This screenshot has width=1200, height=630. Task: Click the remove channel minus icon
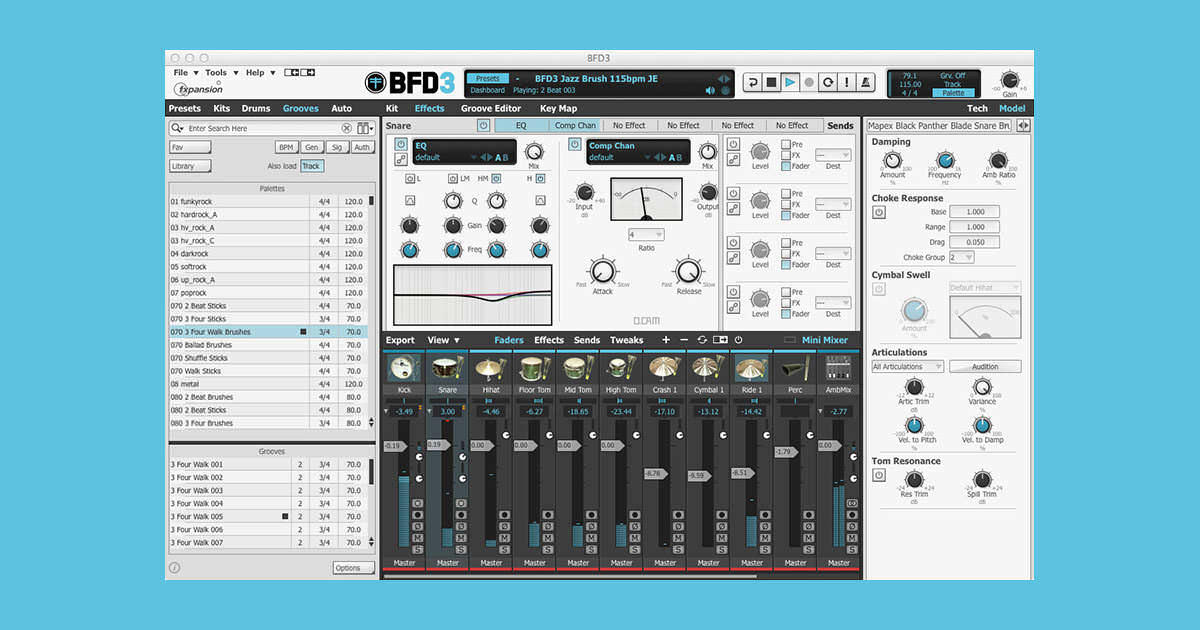[684, 340]
